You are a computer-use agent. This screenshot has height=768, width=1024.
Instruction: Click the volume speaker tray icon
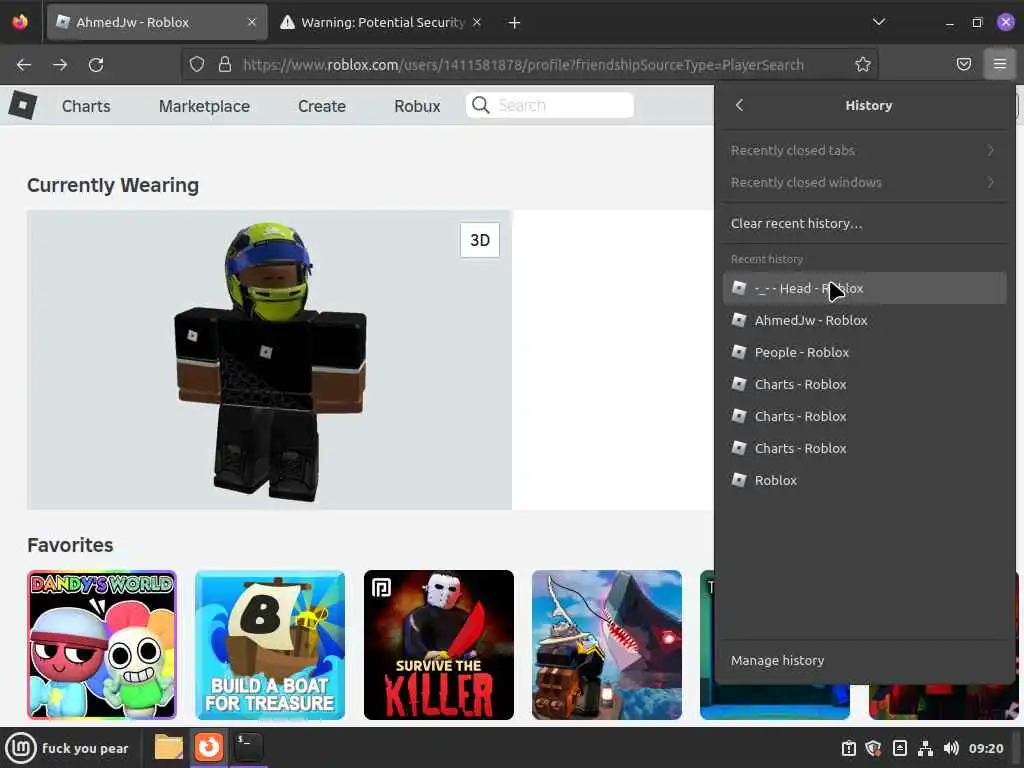pos(951,748)
